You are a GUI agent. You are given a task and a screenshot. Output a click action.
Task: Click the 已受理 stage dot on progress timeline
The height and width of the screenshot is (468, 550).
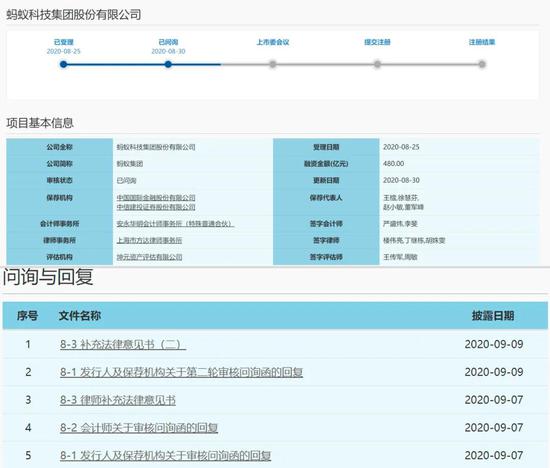[x=63, y=64]
